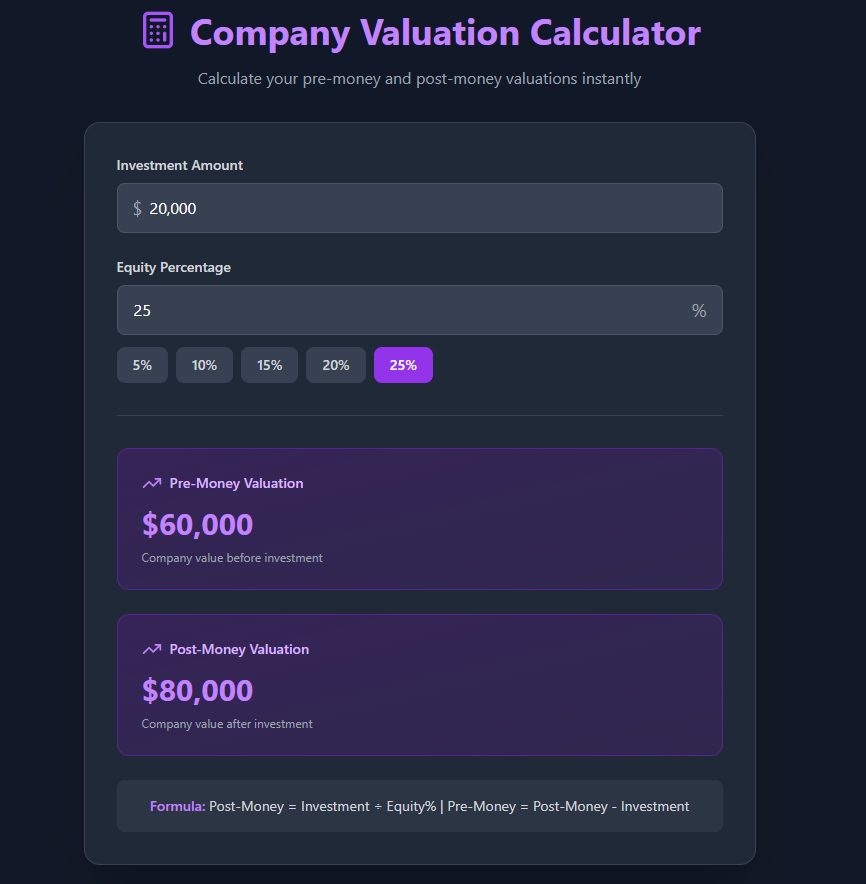Select the 5% equity preset
Viewport: 866px width, 884px height.
pos(142,365)
